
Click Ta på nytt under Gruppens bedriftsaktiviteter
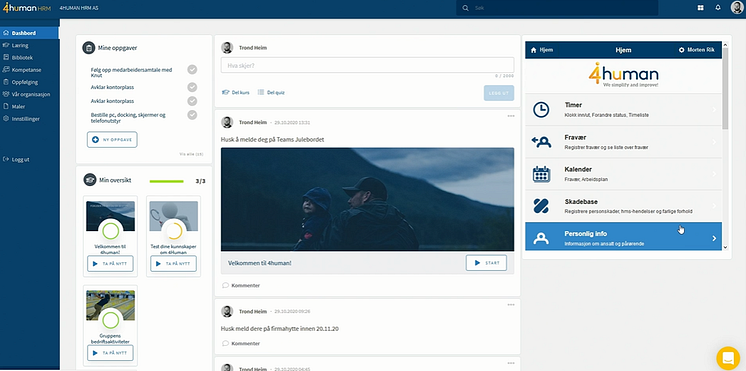click(x=110, y=353)
